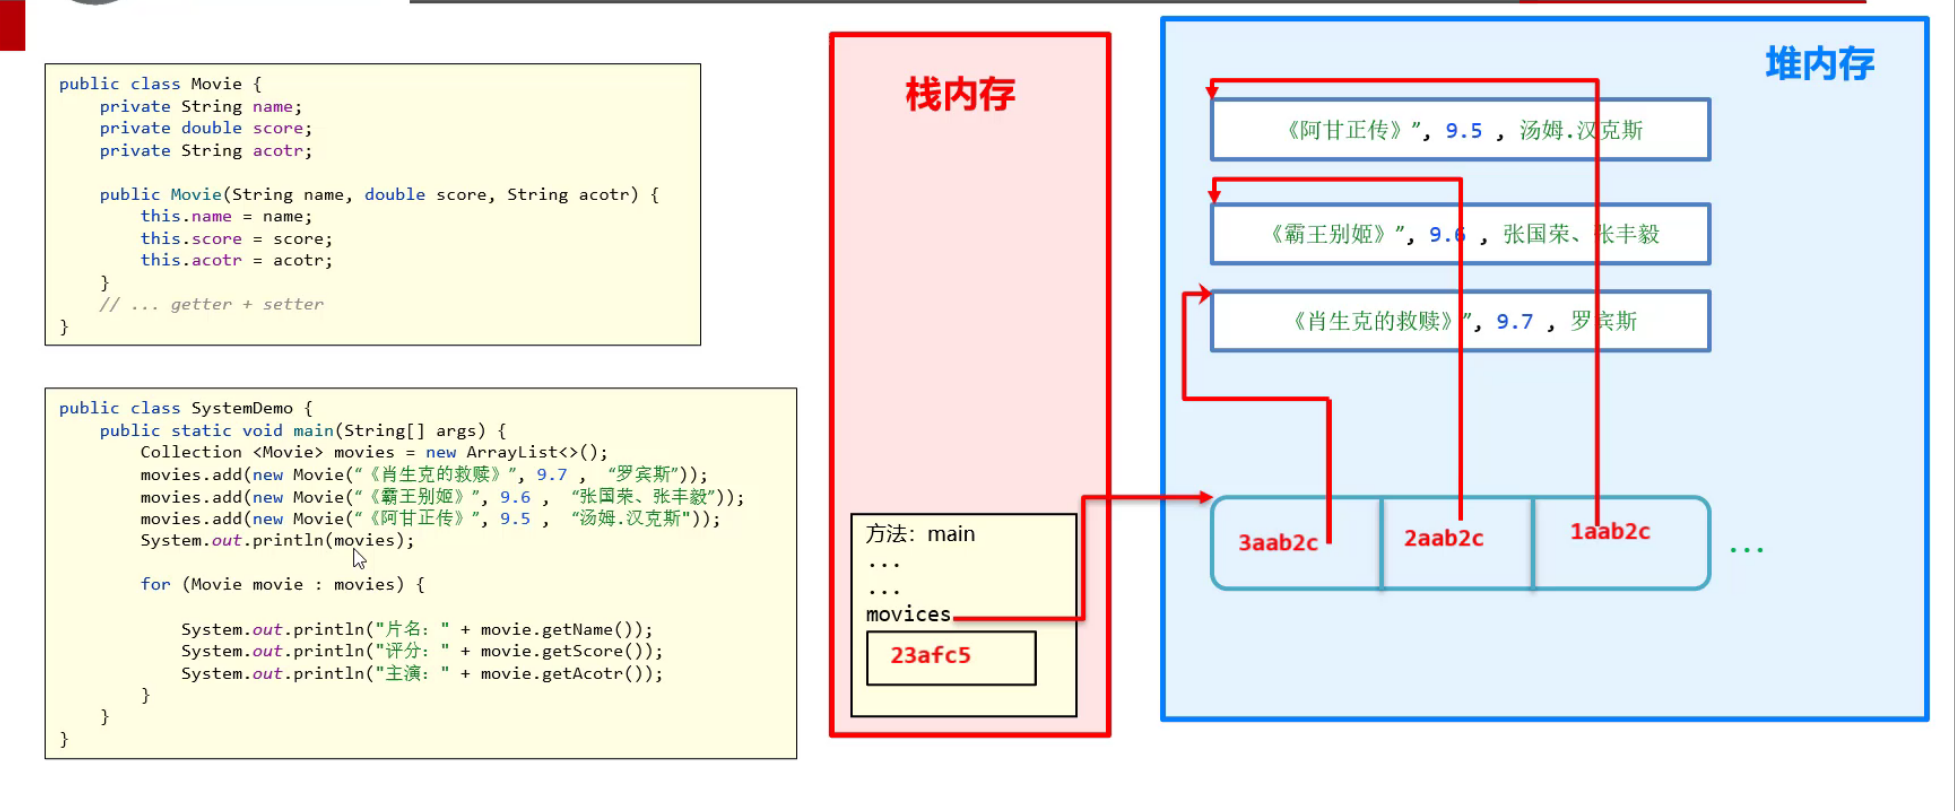
Task: Click the this.score = score line
Action: point(236,238)
